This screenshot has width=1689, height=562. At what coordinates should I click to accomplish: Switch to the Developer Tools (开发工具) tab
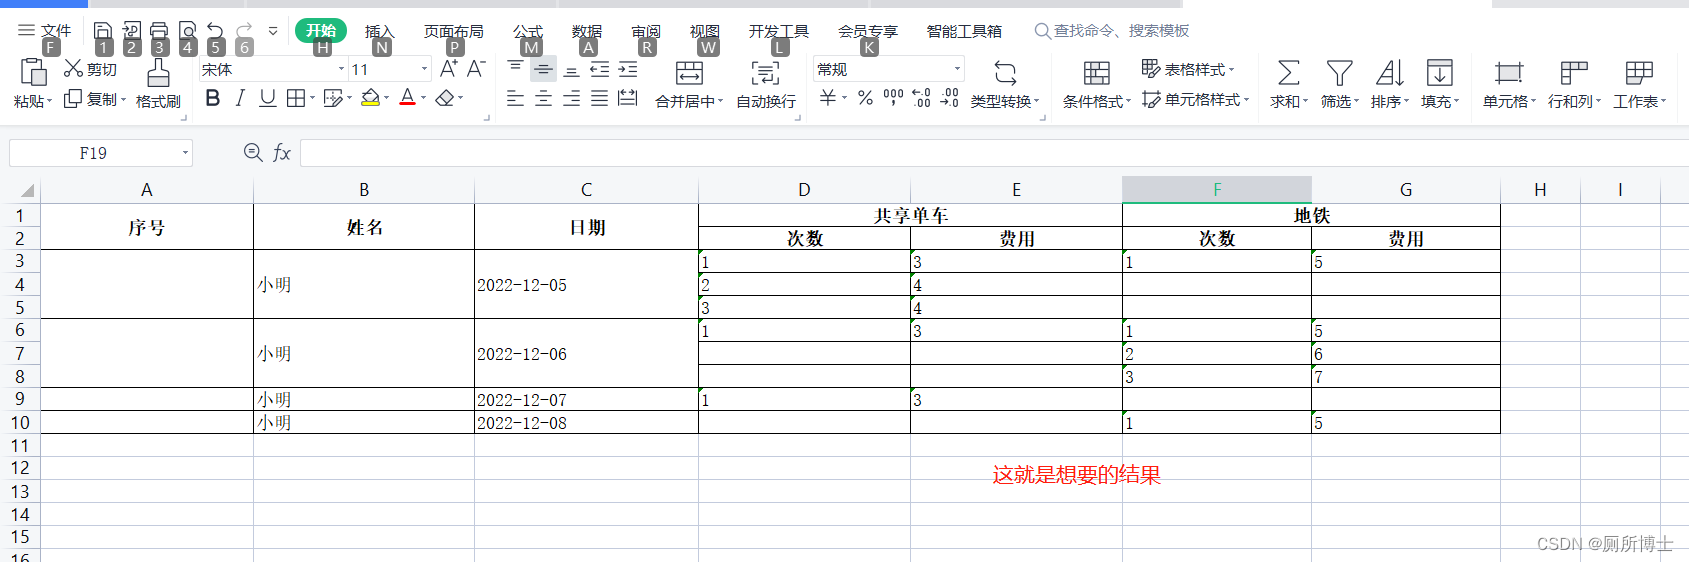click(779, 31)
